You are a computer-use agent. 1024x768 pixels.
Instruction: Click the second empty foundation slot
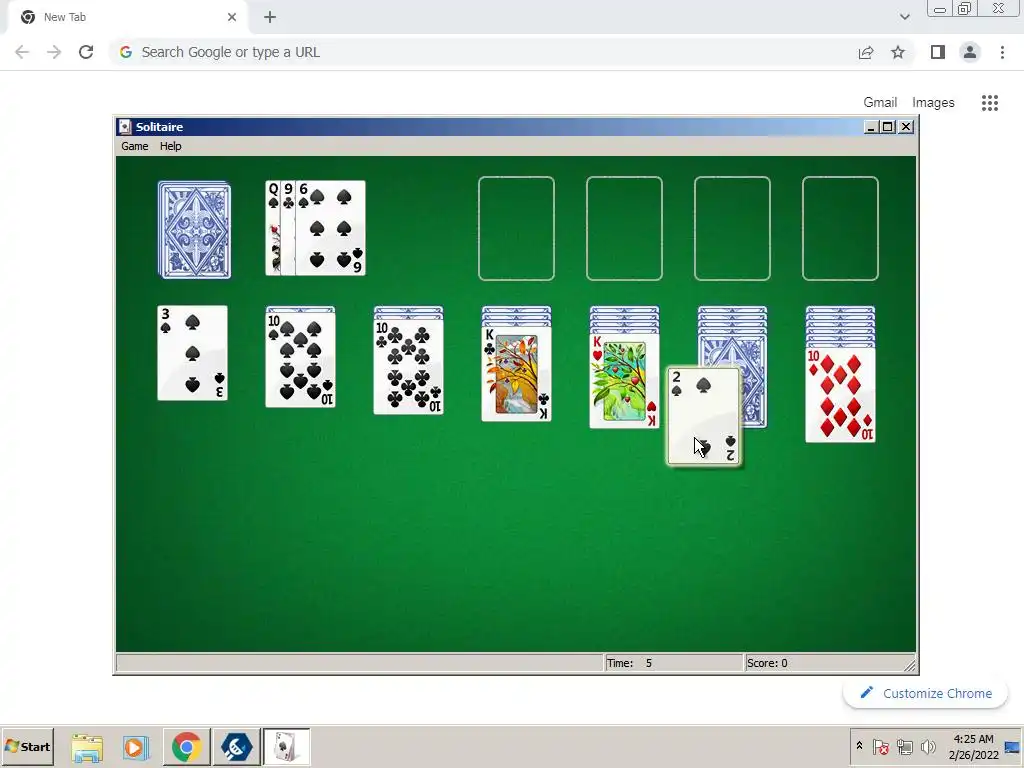[624, 229]
